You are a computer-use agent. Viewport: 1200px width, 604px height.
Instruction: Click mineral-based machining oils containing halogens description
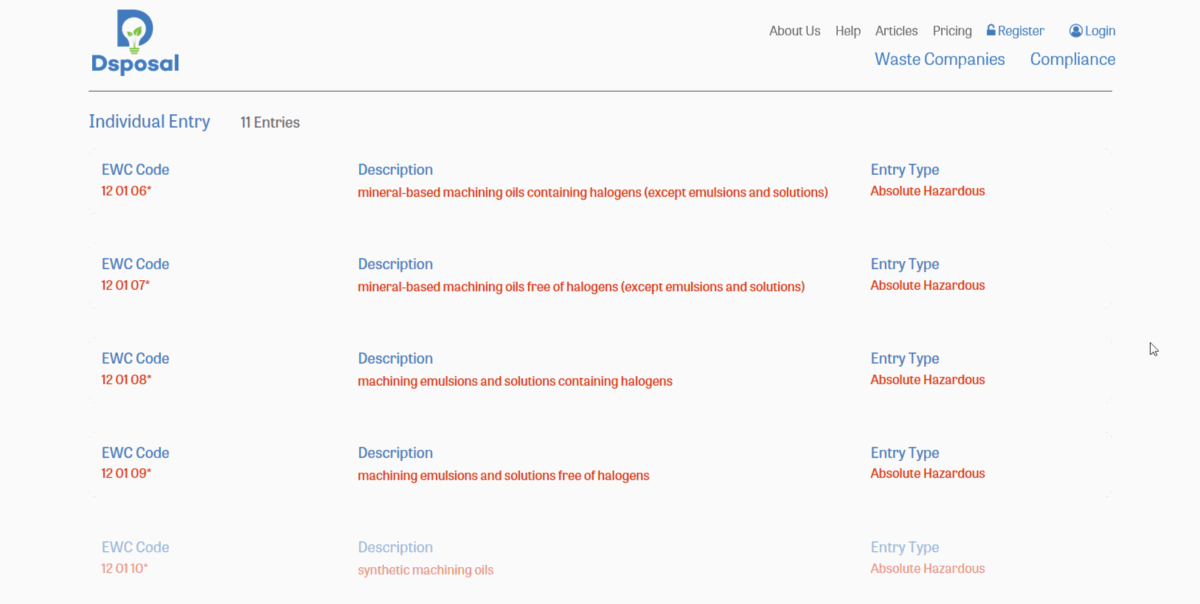(592, 192)
